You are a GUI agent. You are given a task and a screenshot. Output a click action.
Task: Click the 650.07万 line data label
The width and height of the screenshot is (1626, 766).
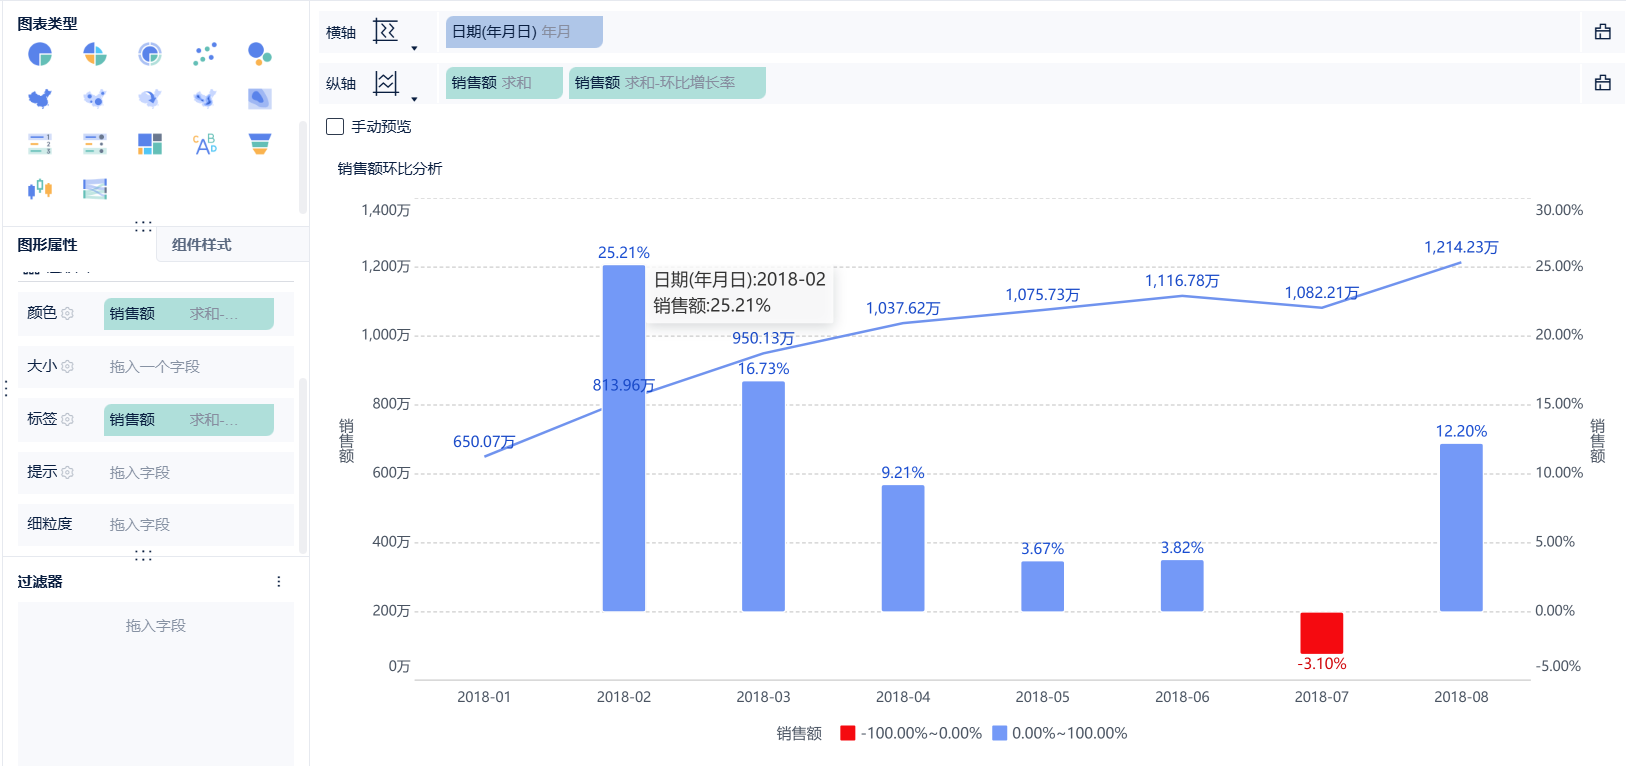484,442
